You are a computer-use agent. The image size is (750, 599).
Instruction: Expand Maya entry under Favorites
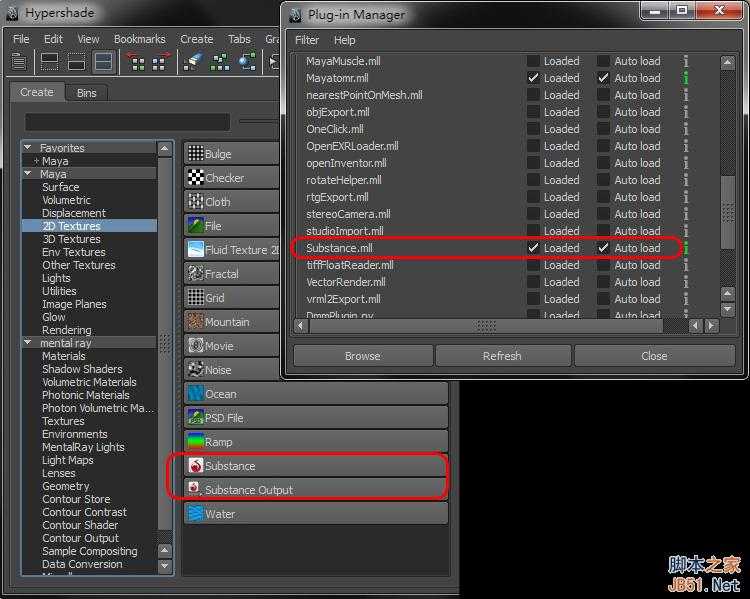[x=36, y=161]
